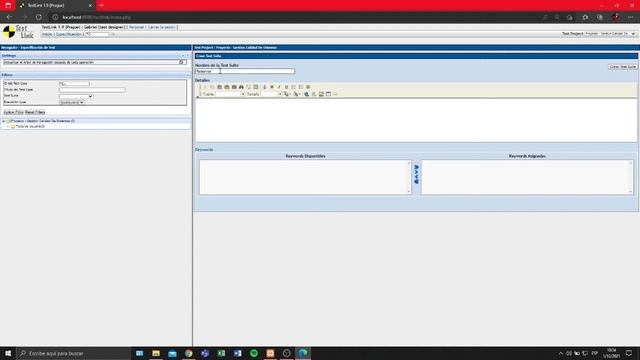
Task: Open Spotify from the taskbar
Action: coord(254,353)
